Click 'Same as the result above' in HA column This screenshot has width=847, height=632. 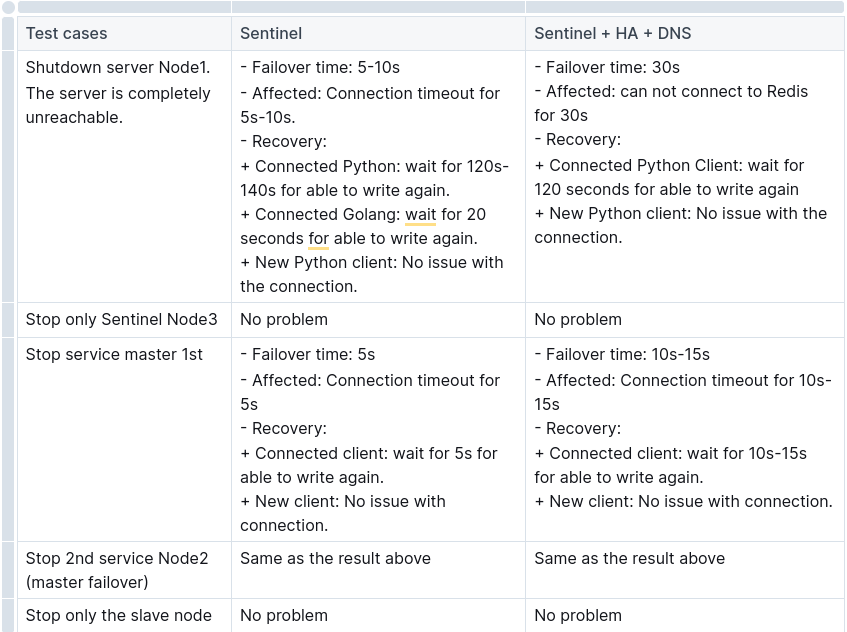pyautogui.click(x=629, y=559)
